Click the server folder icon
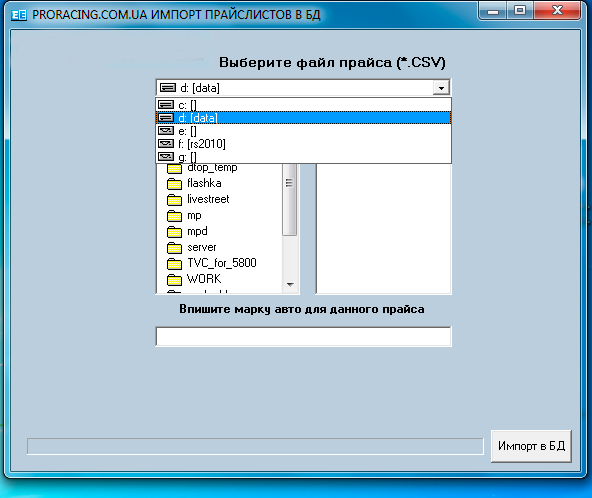Image resolution: width=592 pixels, height=498 pixels. [174, 248]
